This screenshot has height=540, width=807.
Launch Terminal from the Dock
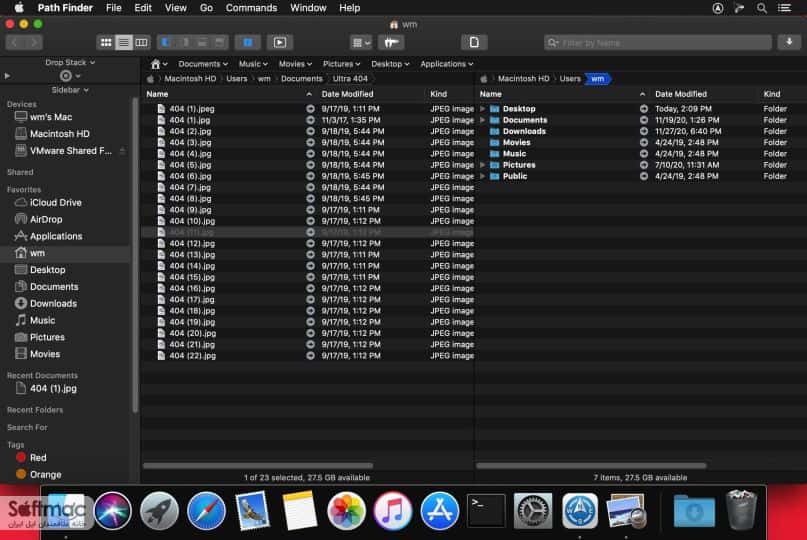[486, 511]
